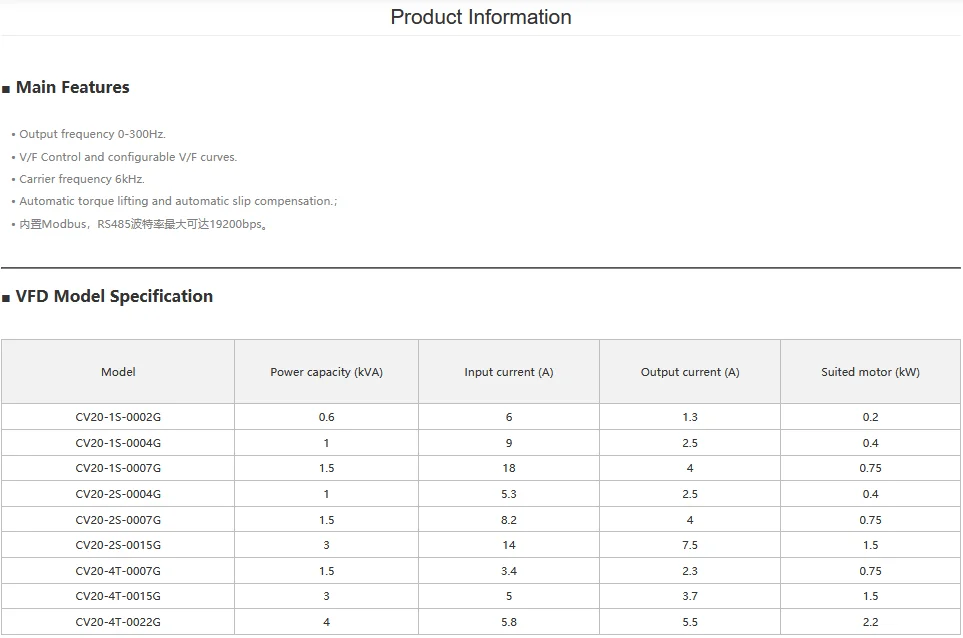Click the Model column header
963x638 pixels.
(118, 372)
